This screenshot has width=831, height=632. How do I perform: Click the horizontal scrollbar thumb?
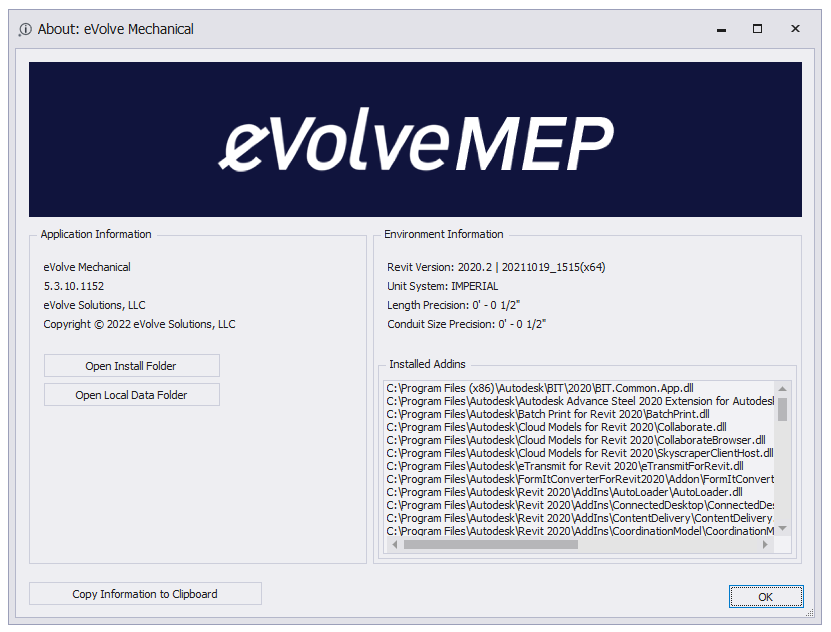point(491,545)
